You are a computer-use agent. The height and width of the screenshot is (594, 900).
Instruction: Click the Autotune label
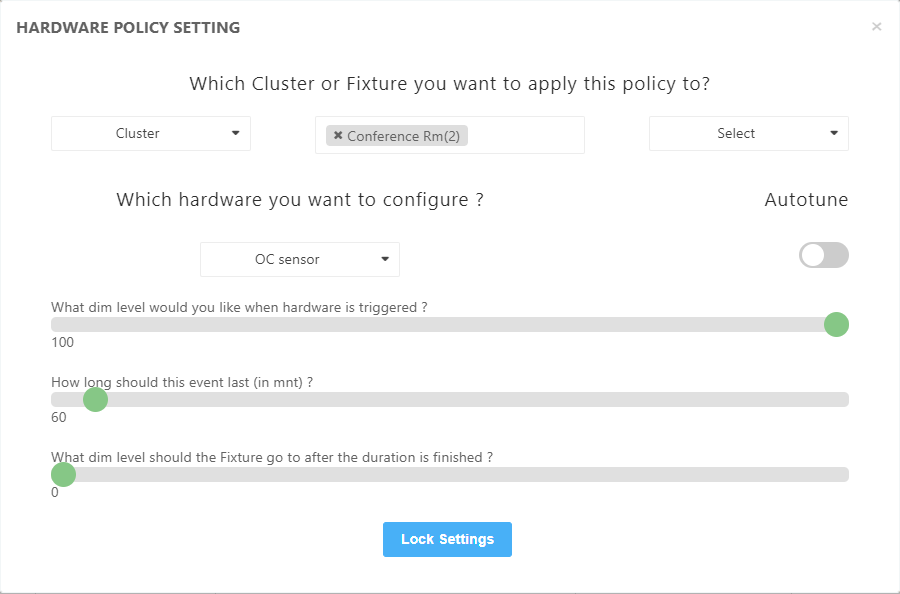point(806,199)
